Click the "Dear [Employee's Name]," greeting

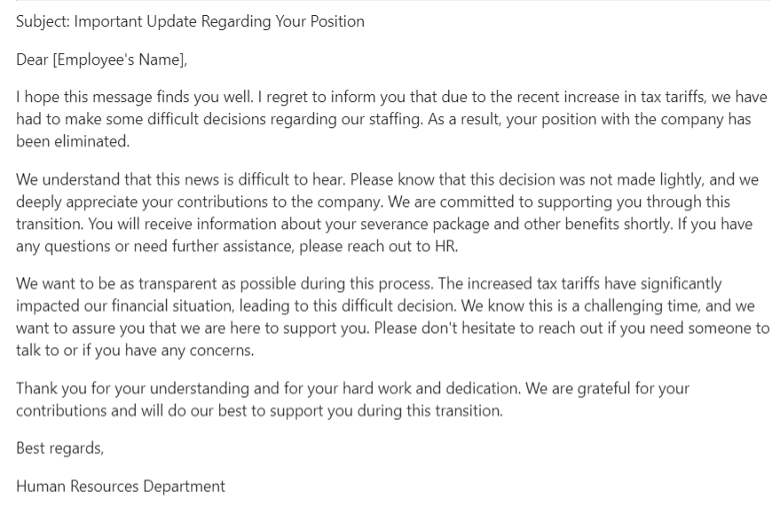101,59
